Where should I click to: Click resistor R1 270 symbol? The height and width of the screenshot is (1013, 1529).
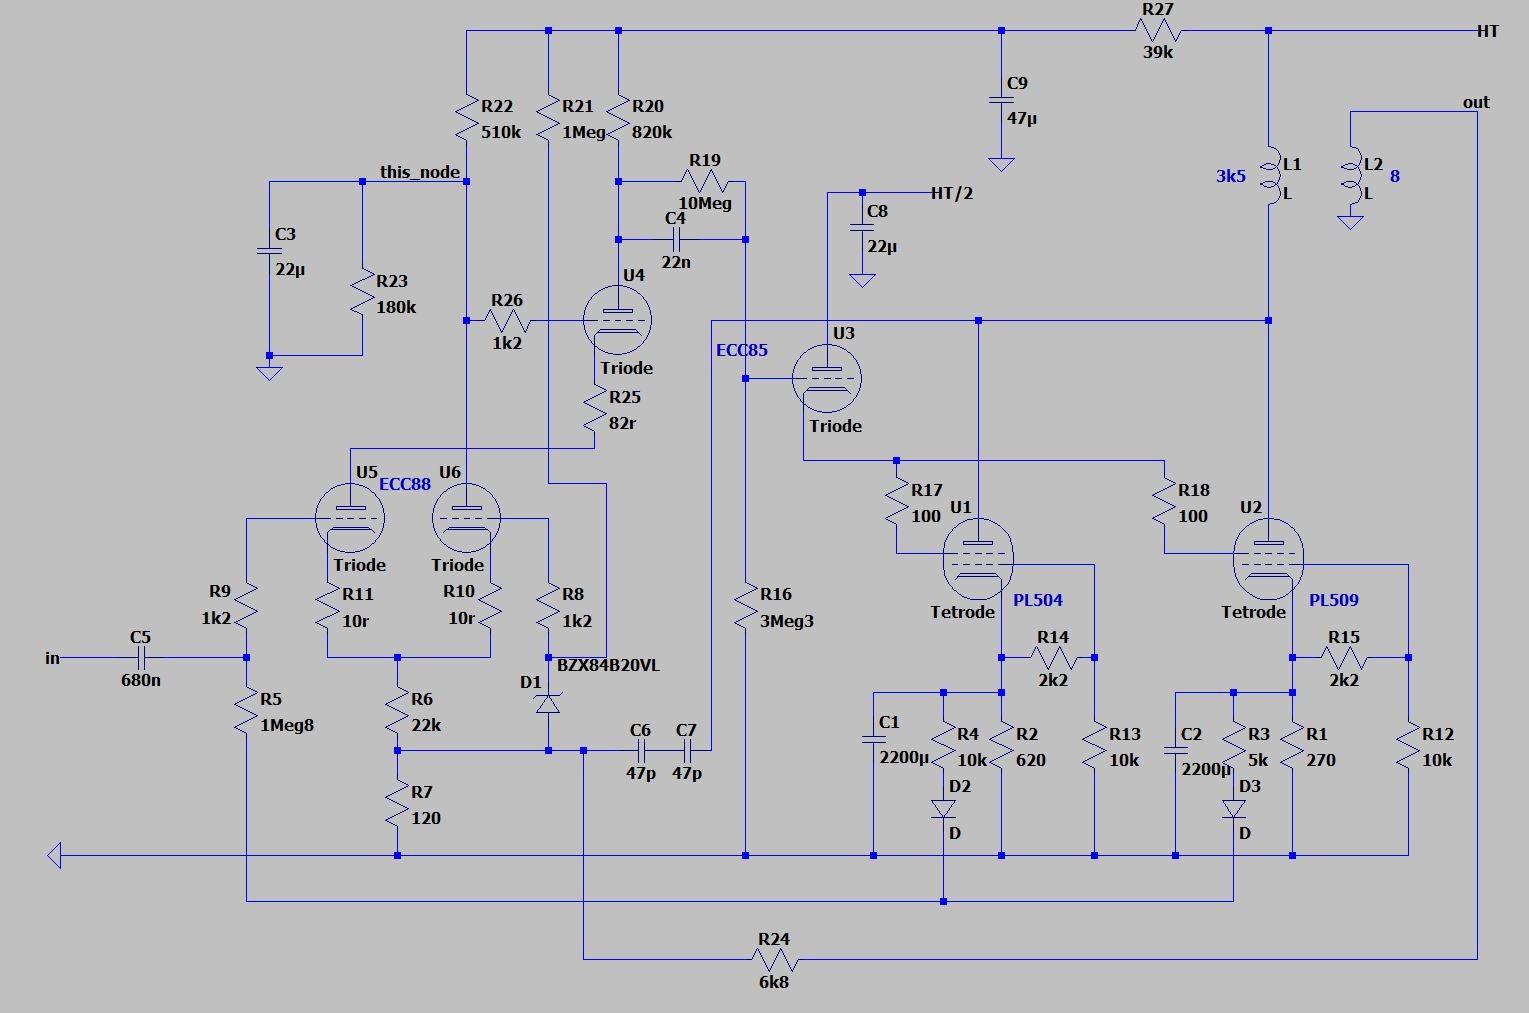tap(1292, 746)
